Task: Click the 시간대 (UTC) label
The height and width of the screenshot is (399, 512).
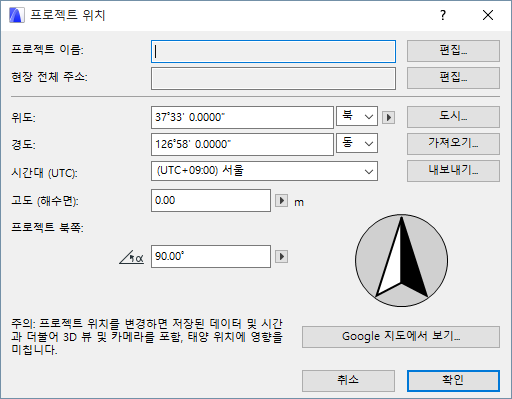Action: tap(44, 173)
